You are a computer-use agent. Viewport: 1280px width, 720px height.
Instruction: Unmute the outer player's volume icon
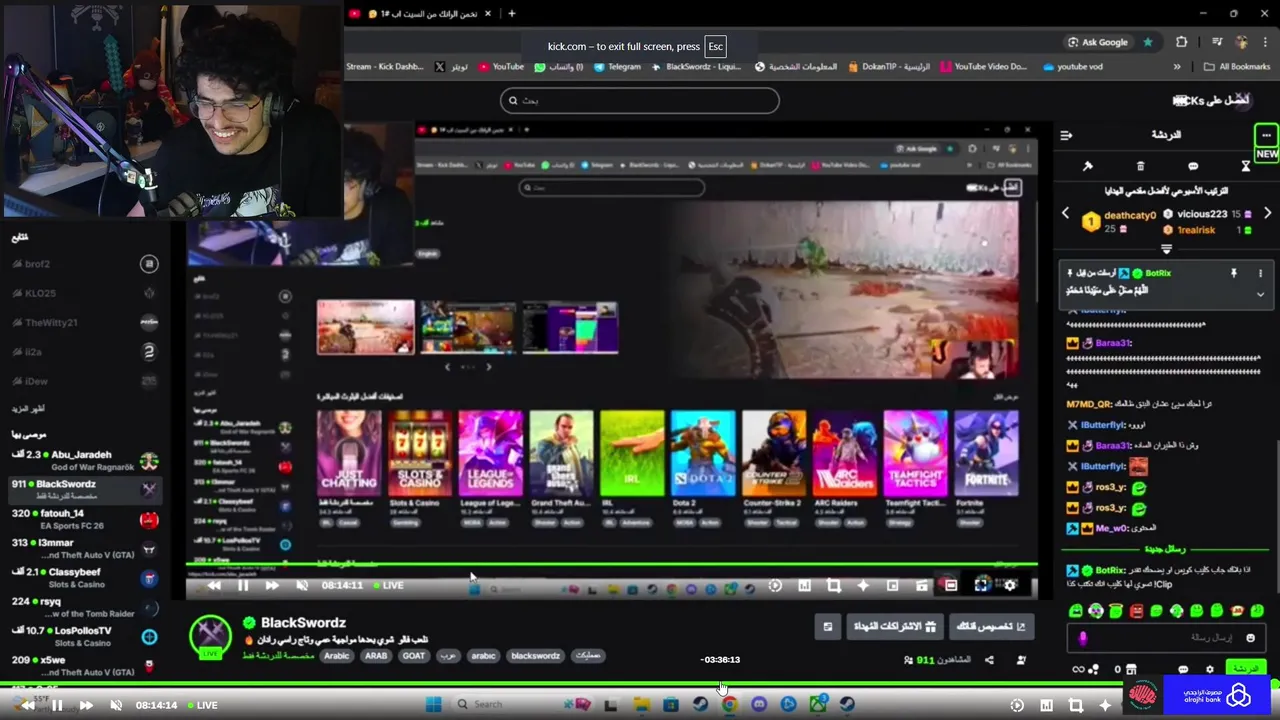116,705
